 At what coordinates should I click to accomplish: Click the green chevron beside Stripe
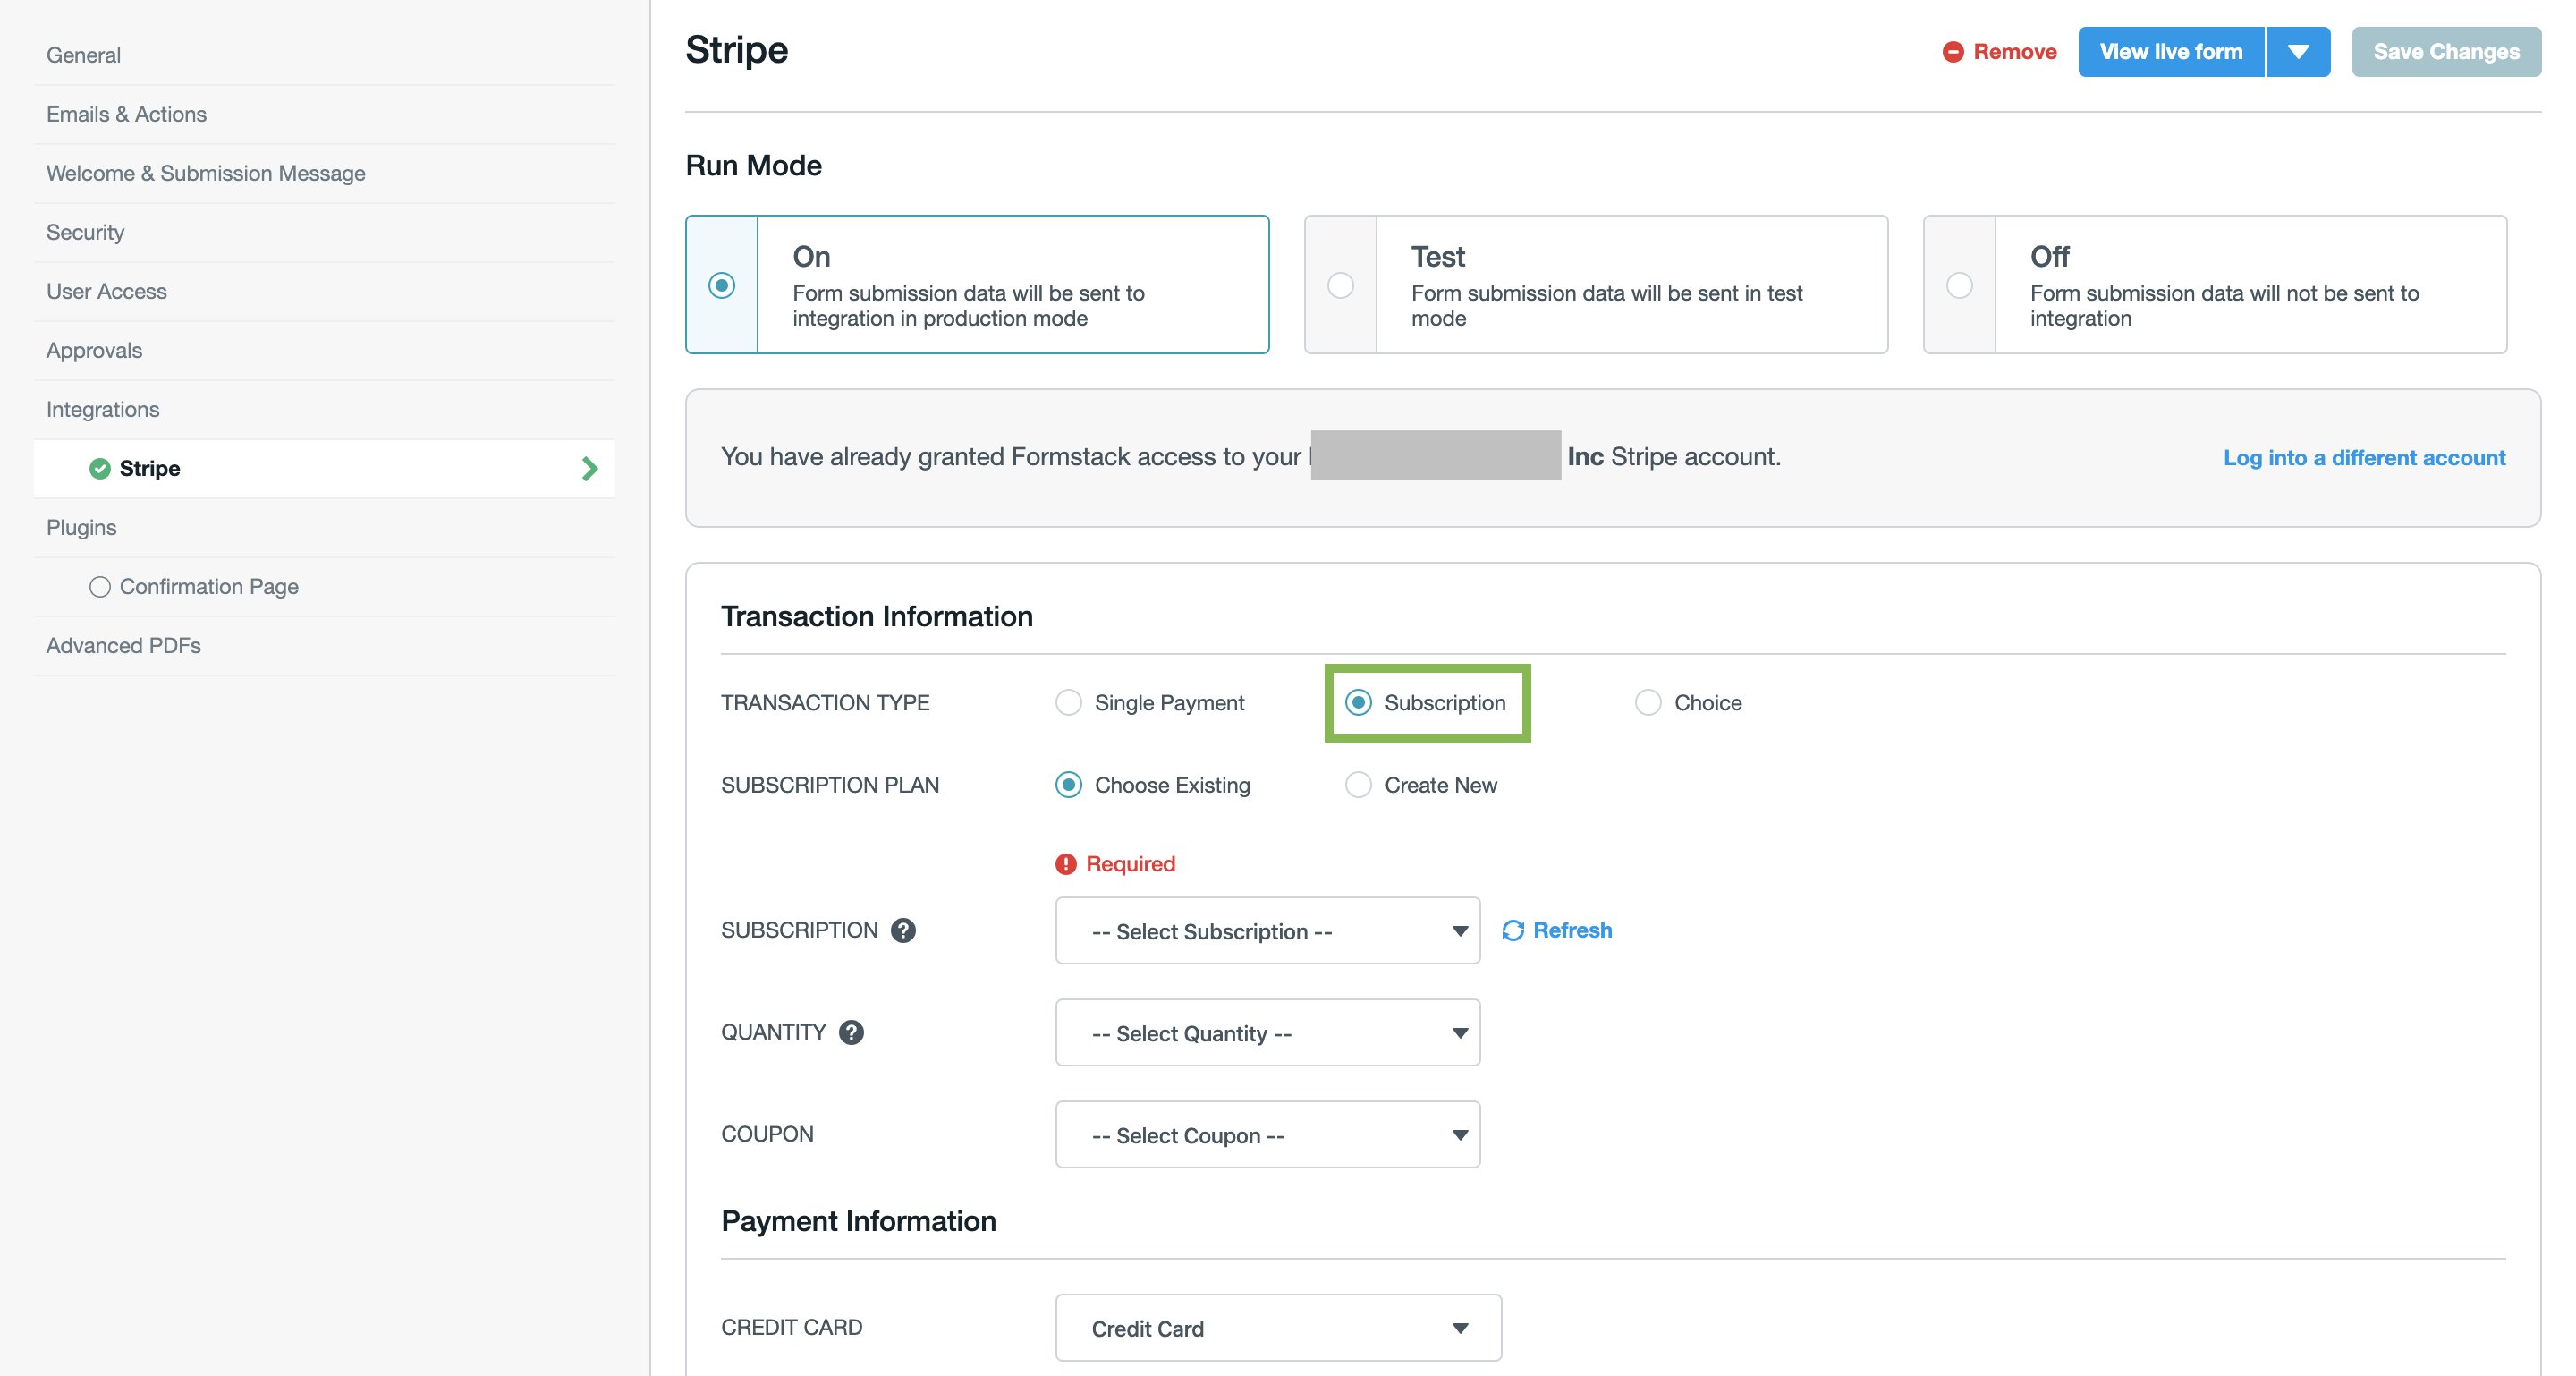[589, 468]
